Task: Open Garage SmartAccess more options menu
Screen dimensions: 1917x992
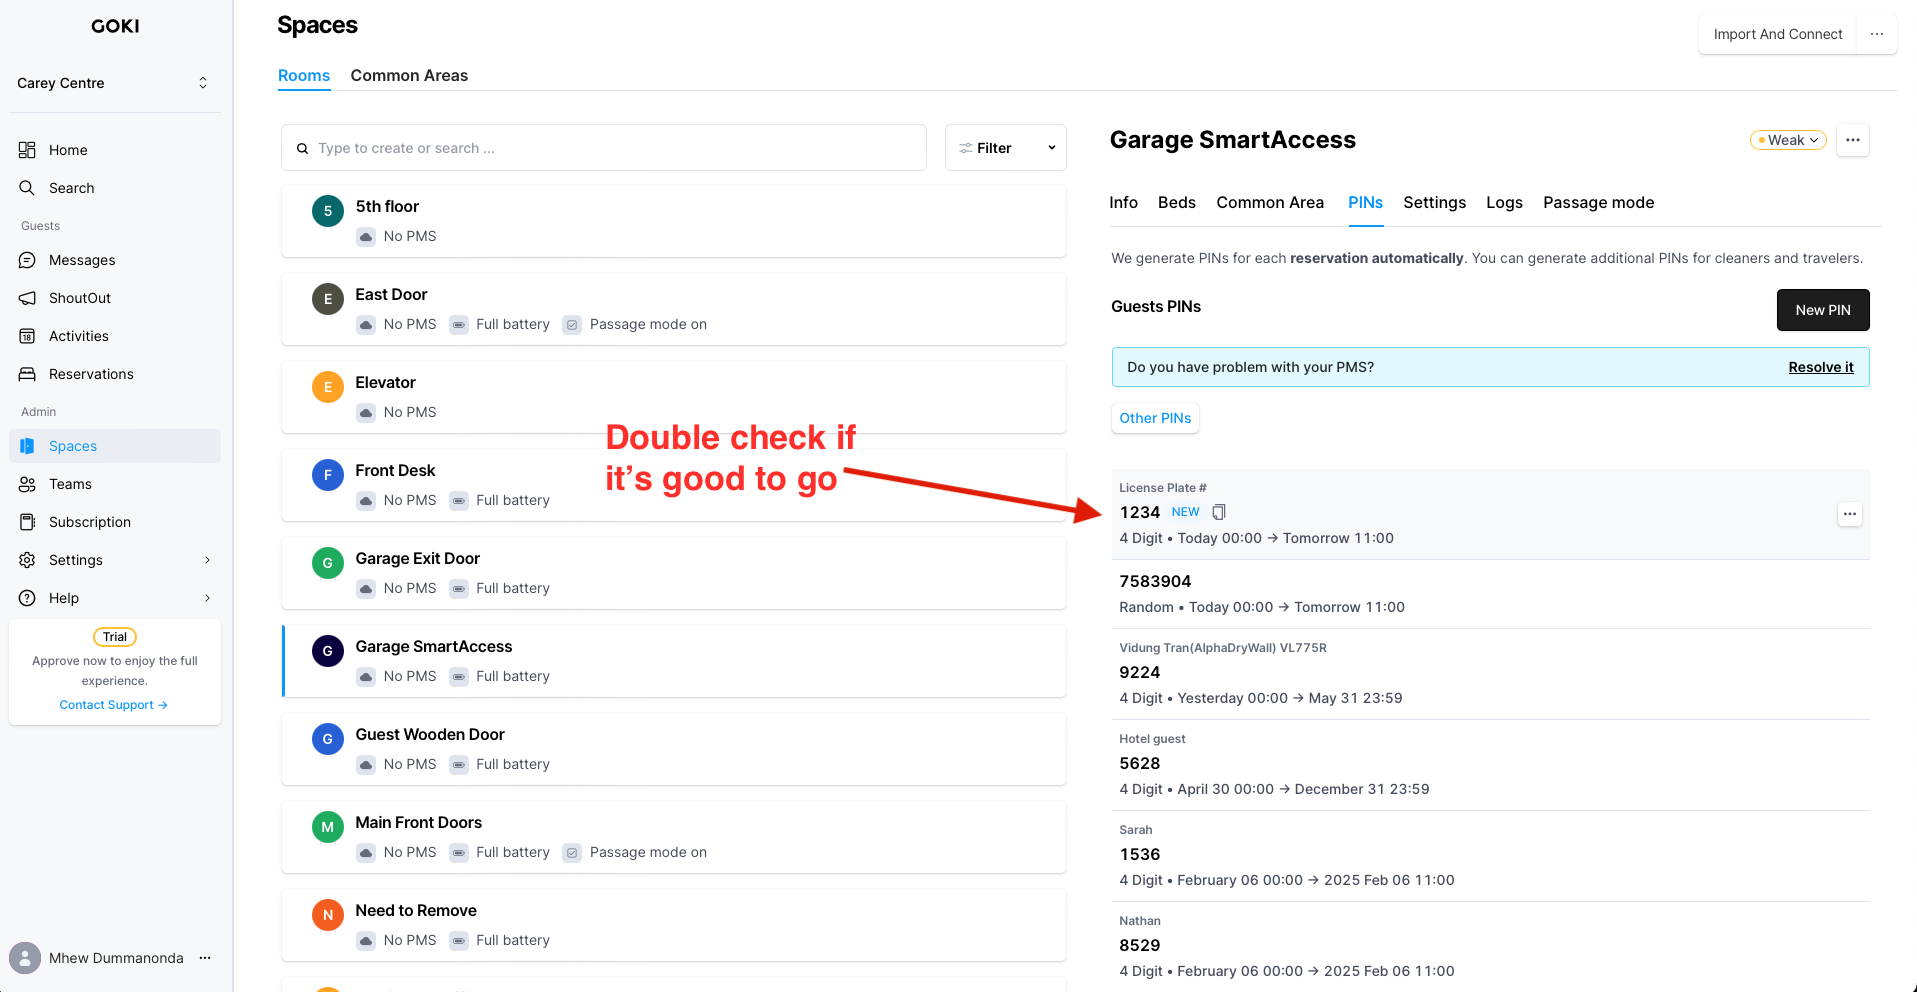Action: click(x=1853, y=140)
